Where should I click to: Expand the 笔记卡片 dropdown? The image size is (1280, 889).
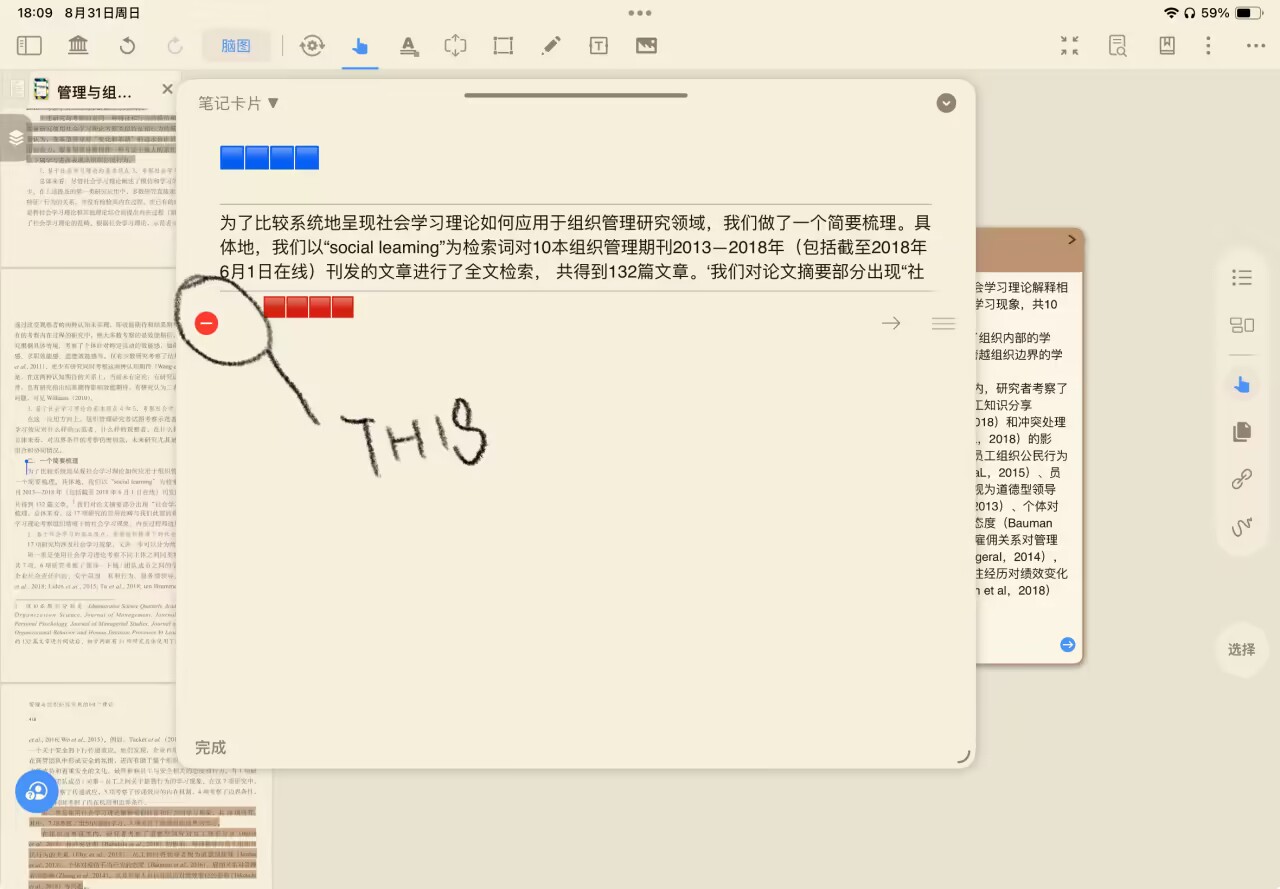tap(238, 103)
